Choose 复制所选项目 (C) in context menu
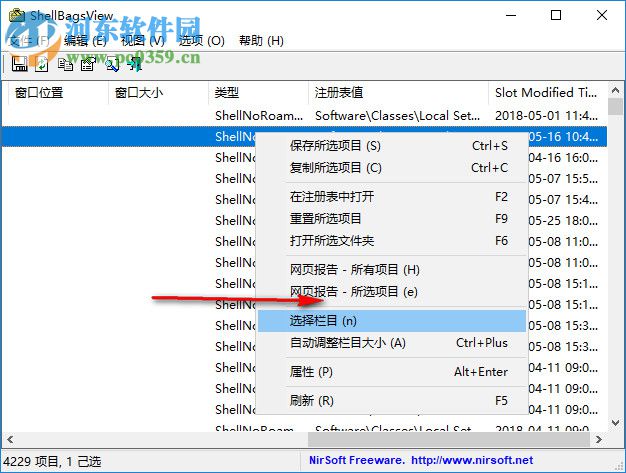 coord(392,168)
